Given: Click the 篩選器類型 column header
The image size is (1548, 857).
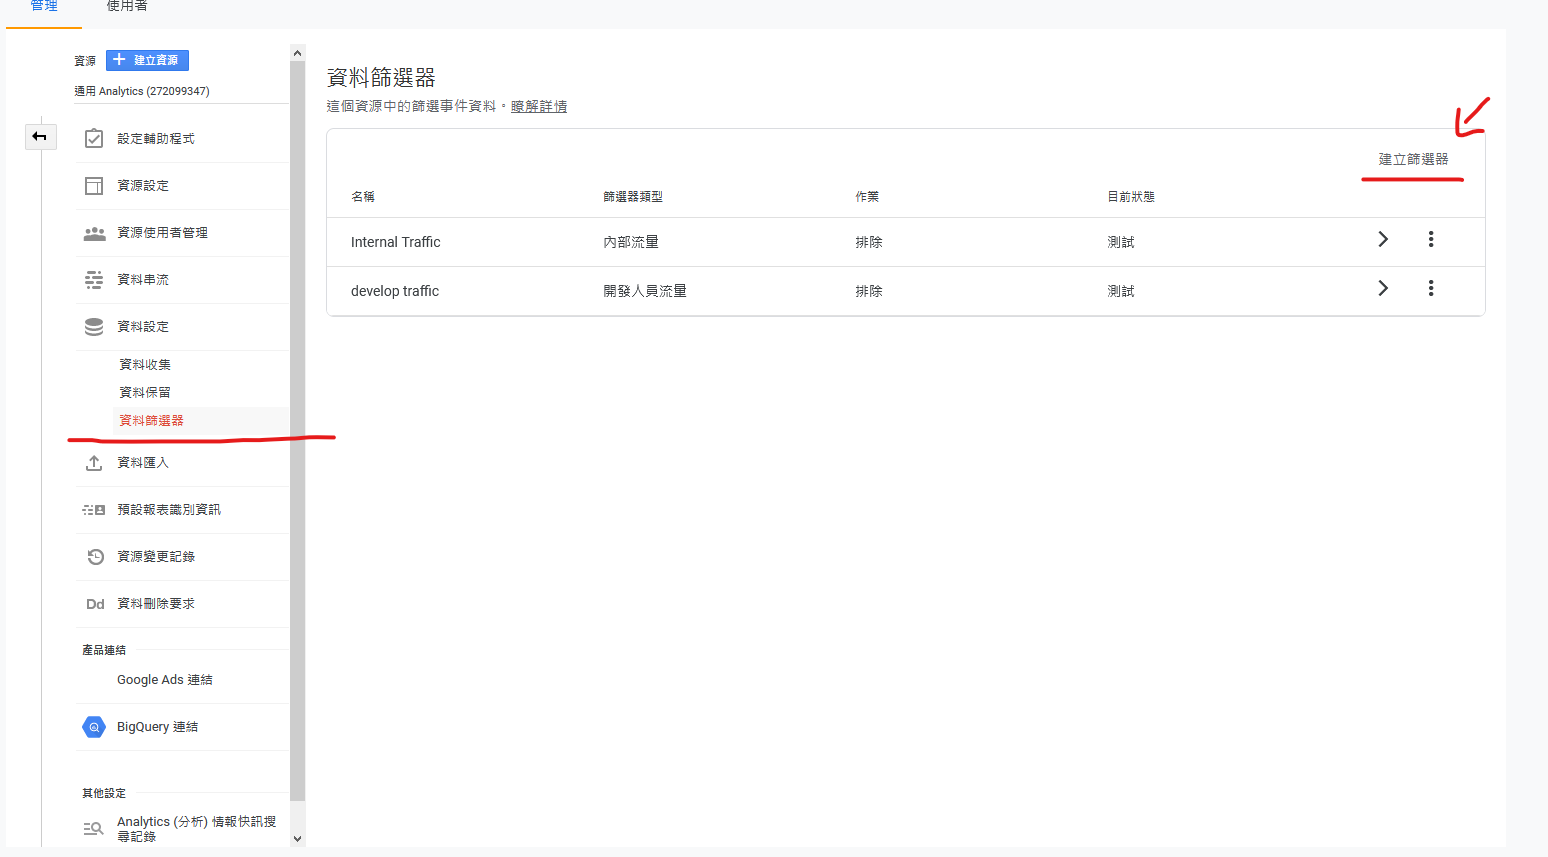Looking at the screenshot, I should click(x=633, y=197).
